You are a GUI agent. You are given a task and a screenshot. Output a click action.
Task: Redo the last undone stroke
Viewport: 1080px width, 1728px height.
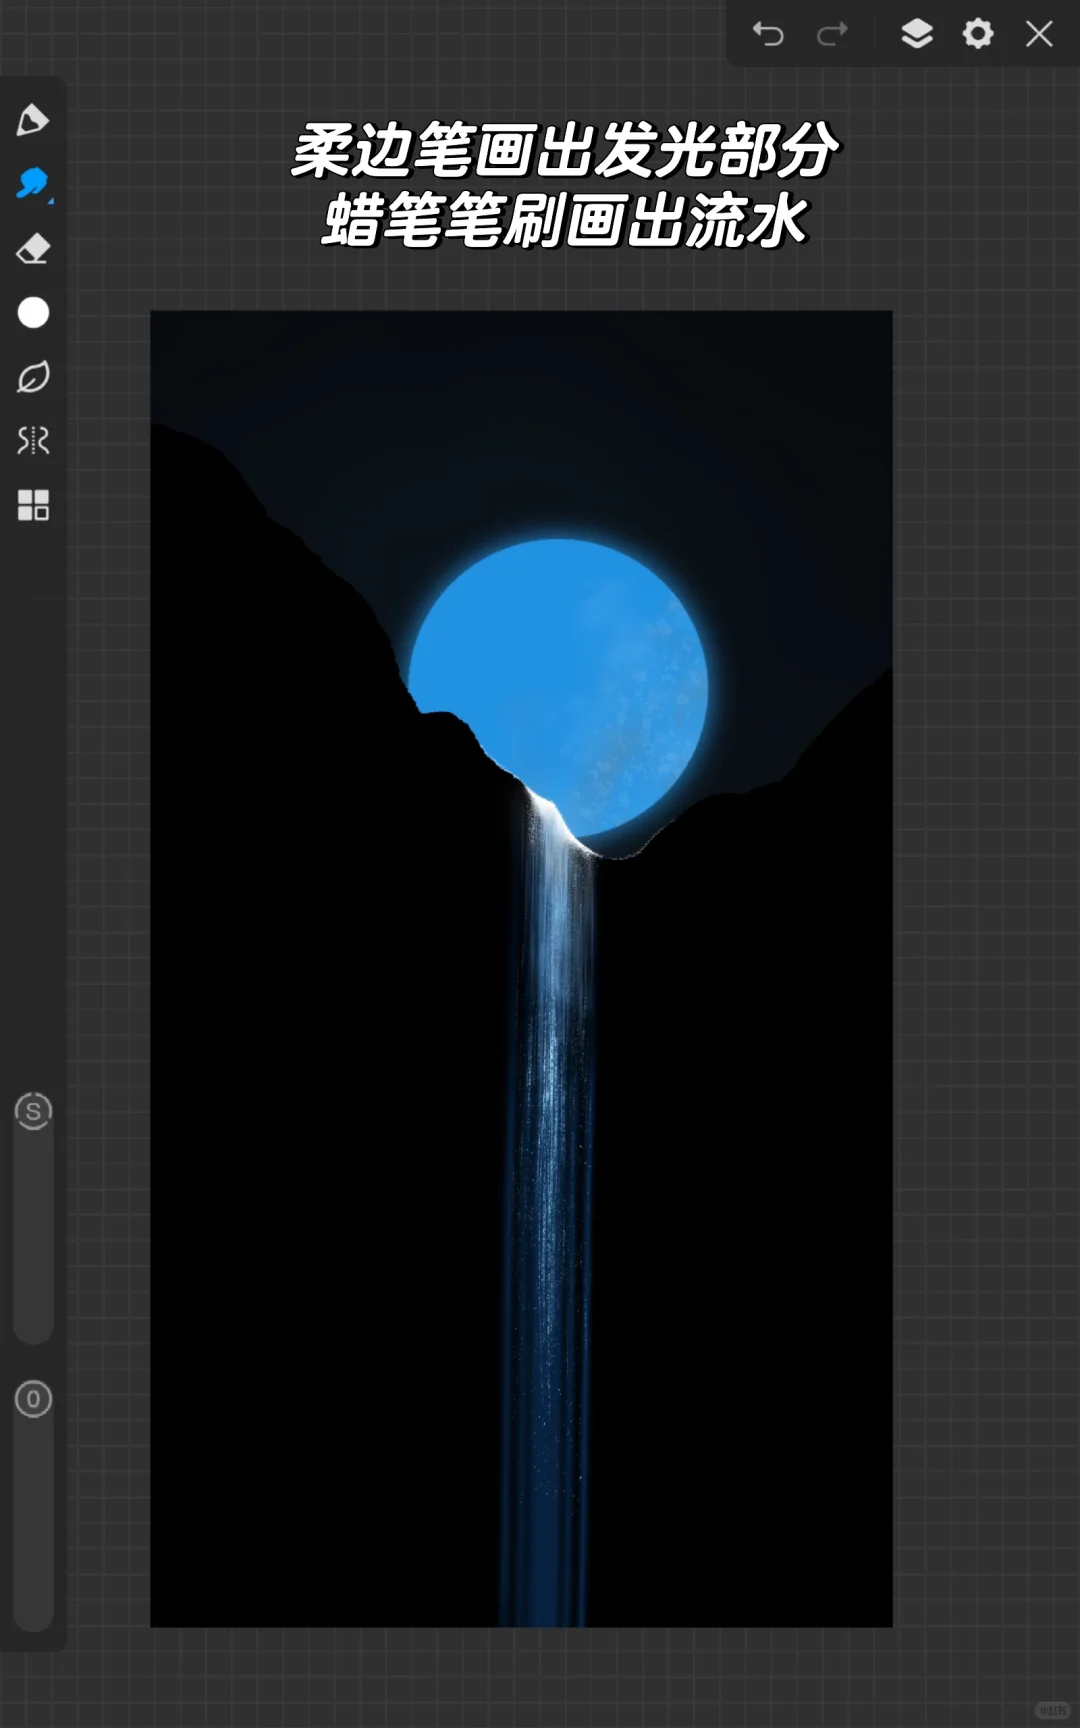coord(832,34)
